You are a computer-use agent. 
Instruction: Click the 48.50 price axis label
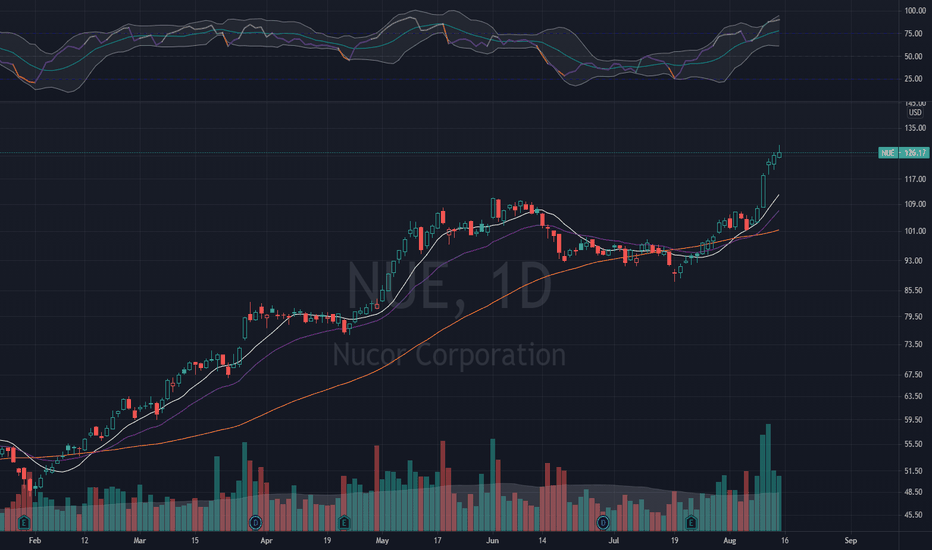tap(915, 492)
